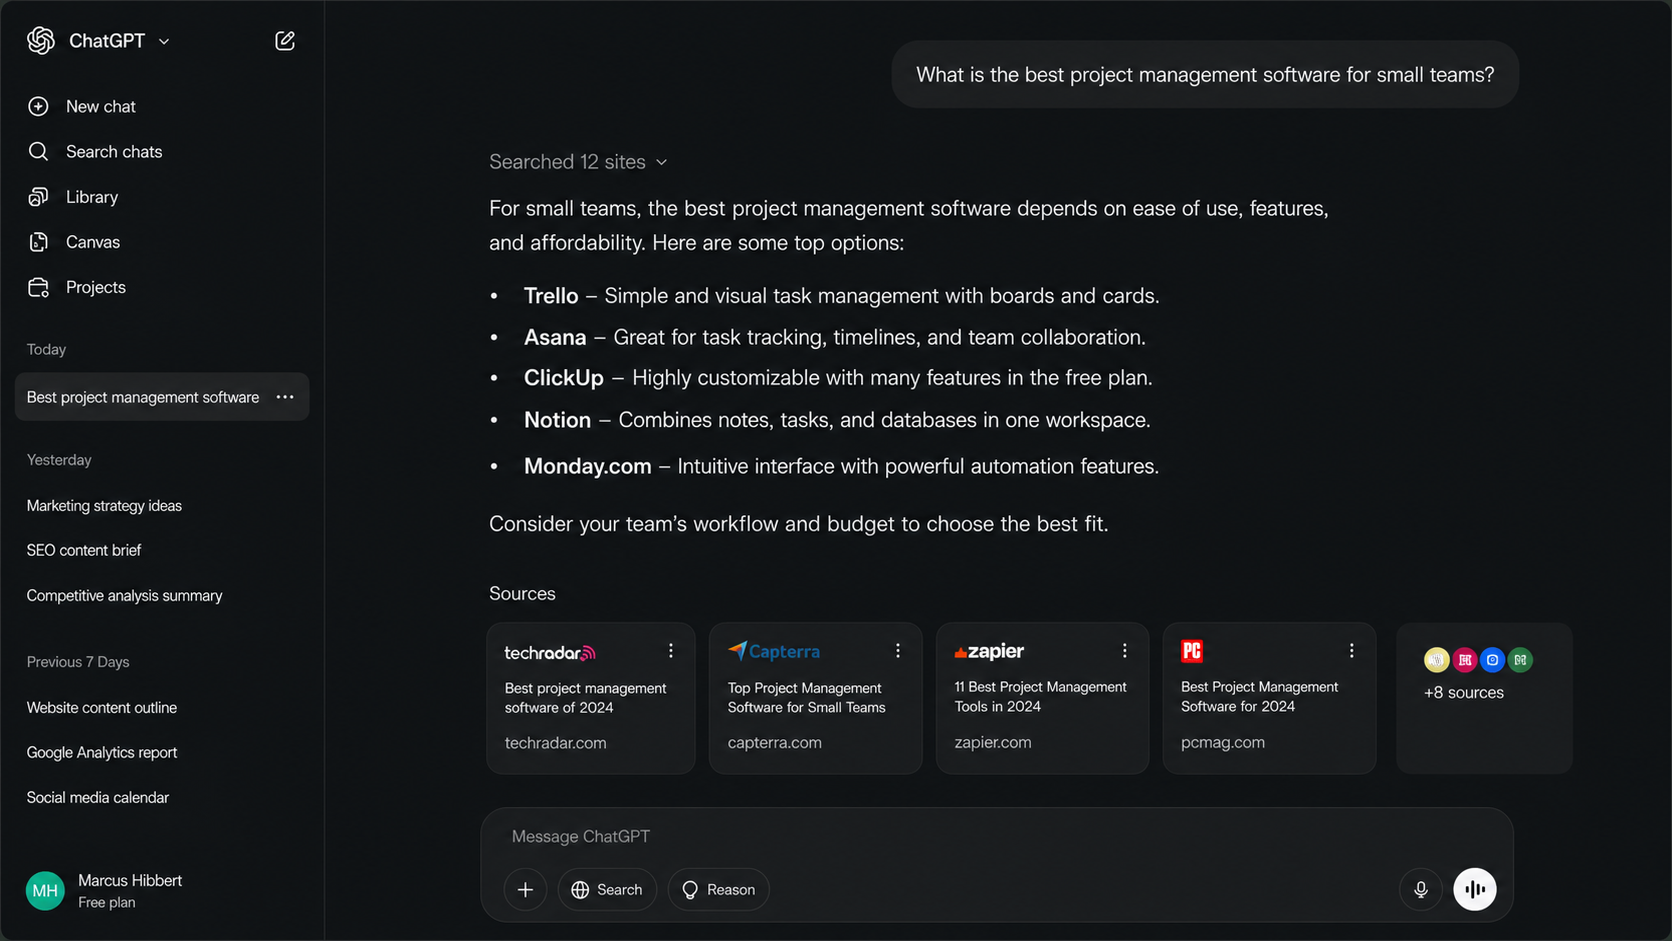The height and width of the screenshot is (941, 1672).
Task: Click the zapier logo
Action: 989,651
